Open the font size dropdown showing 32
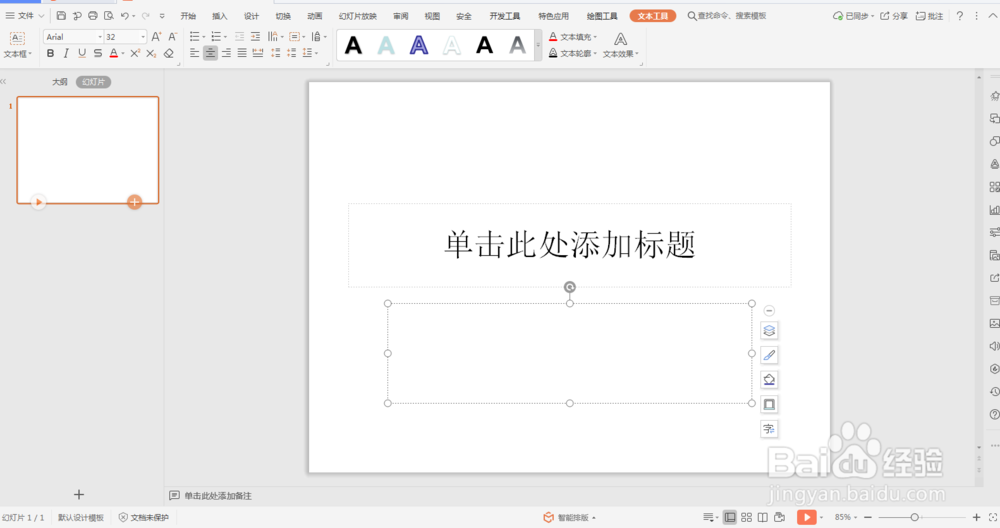Screen dimensions: 1000x528 point(143,37)
